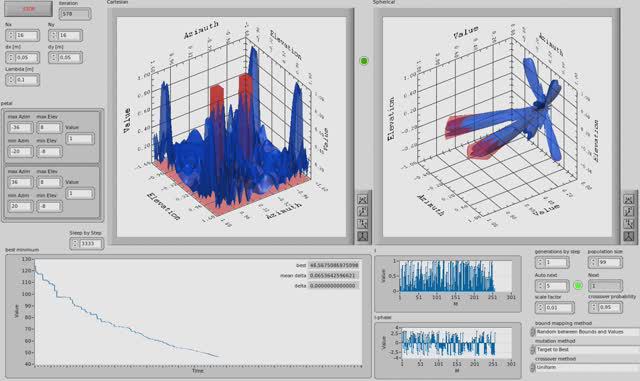Click the second petal Value field

point(80,193)
